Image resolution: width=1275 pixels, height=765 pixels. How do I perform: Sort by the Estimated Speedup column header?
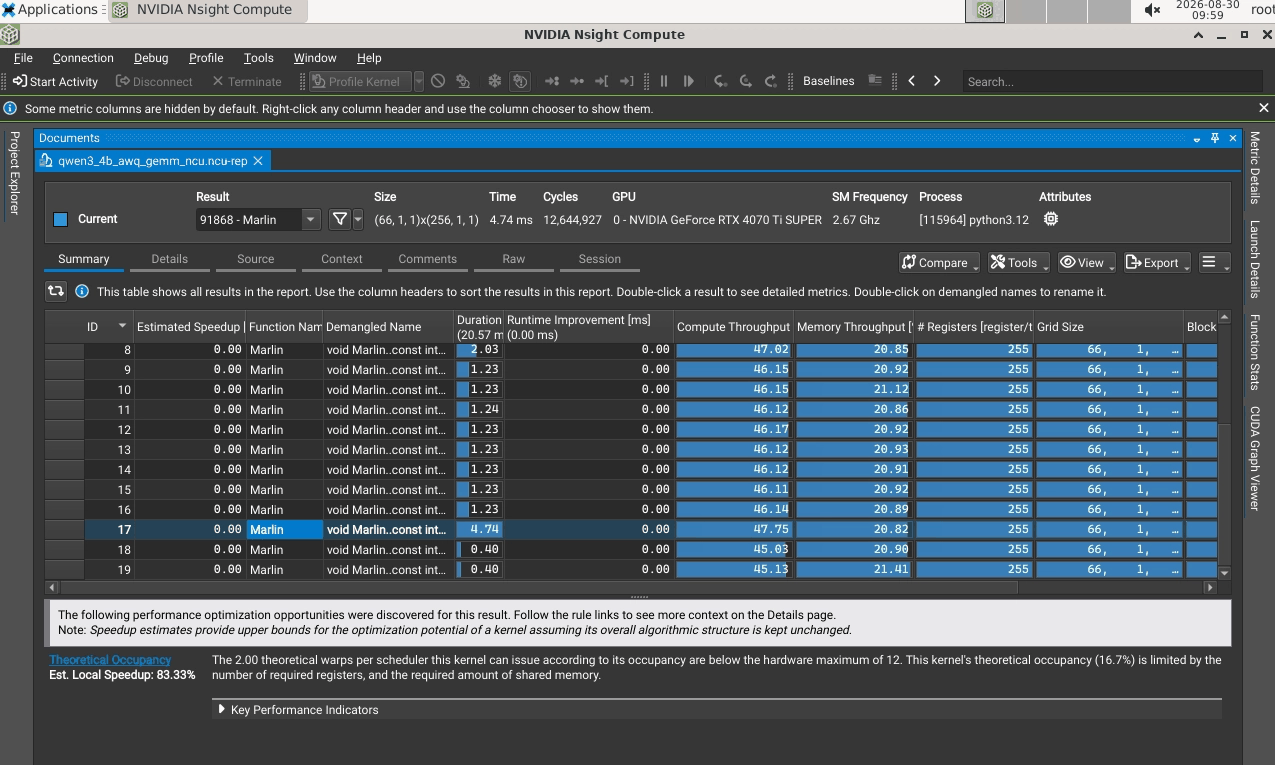tap(189, 327)
